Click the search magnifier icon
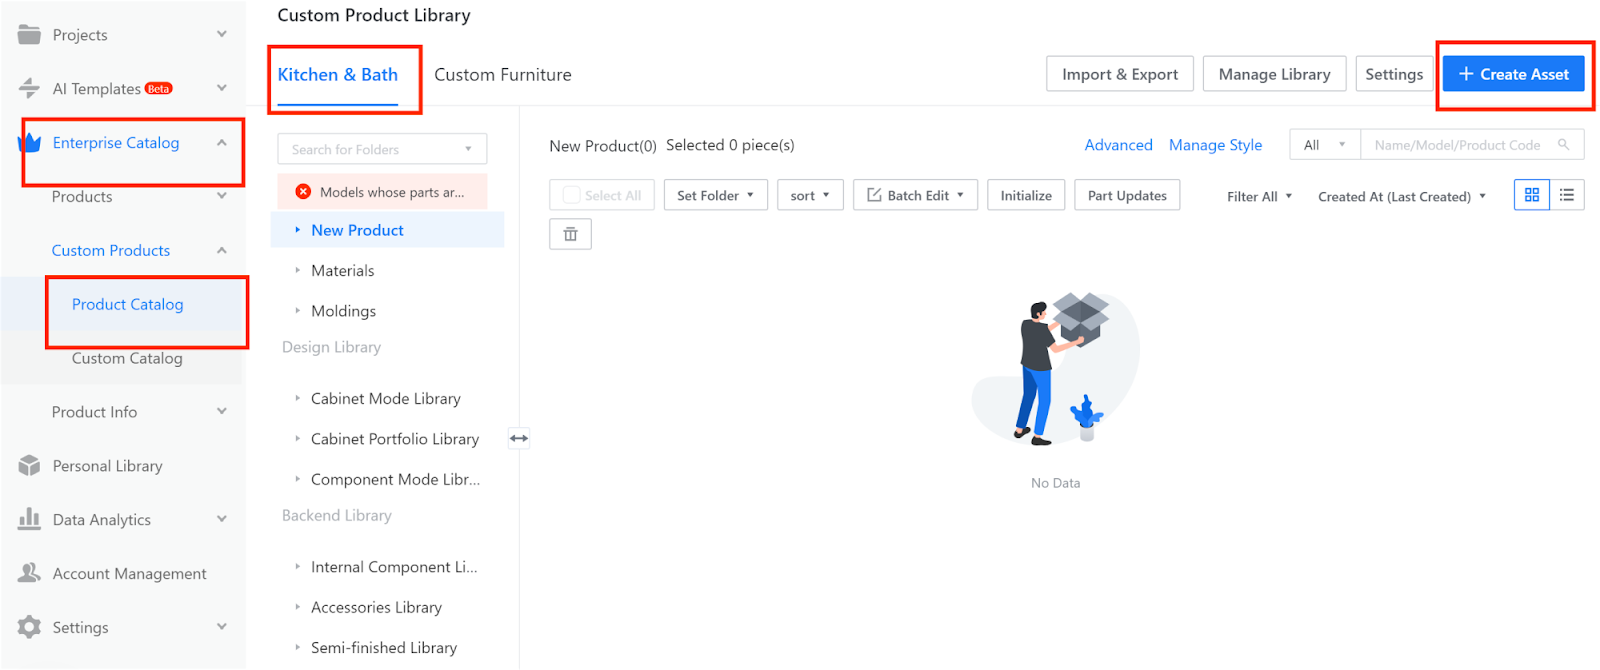Screen dimensions: 1600x670 (1563, 145)
